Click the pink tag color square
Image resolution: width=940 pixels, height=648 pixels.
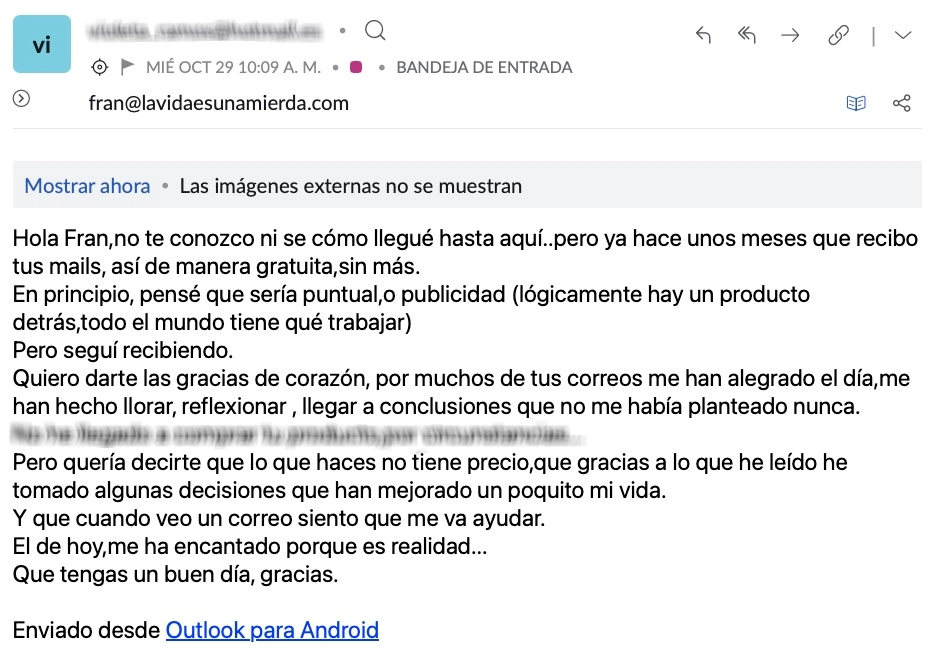coord(356,68)
